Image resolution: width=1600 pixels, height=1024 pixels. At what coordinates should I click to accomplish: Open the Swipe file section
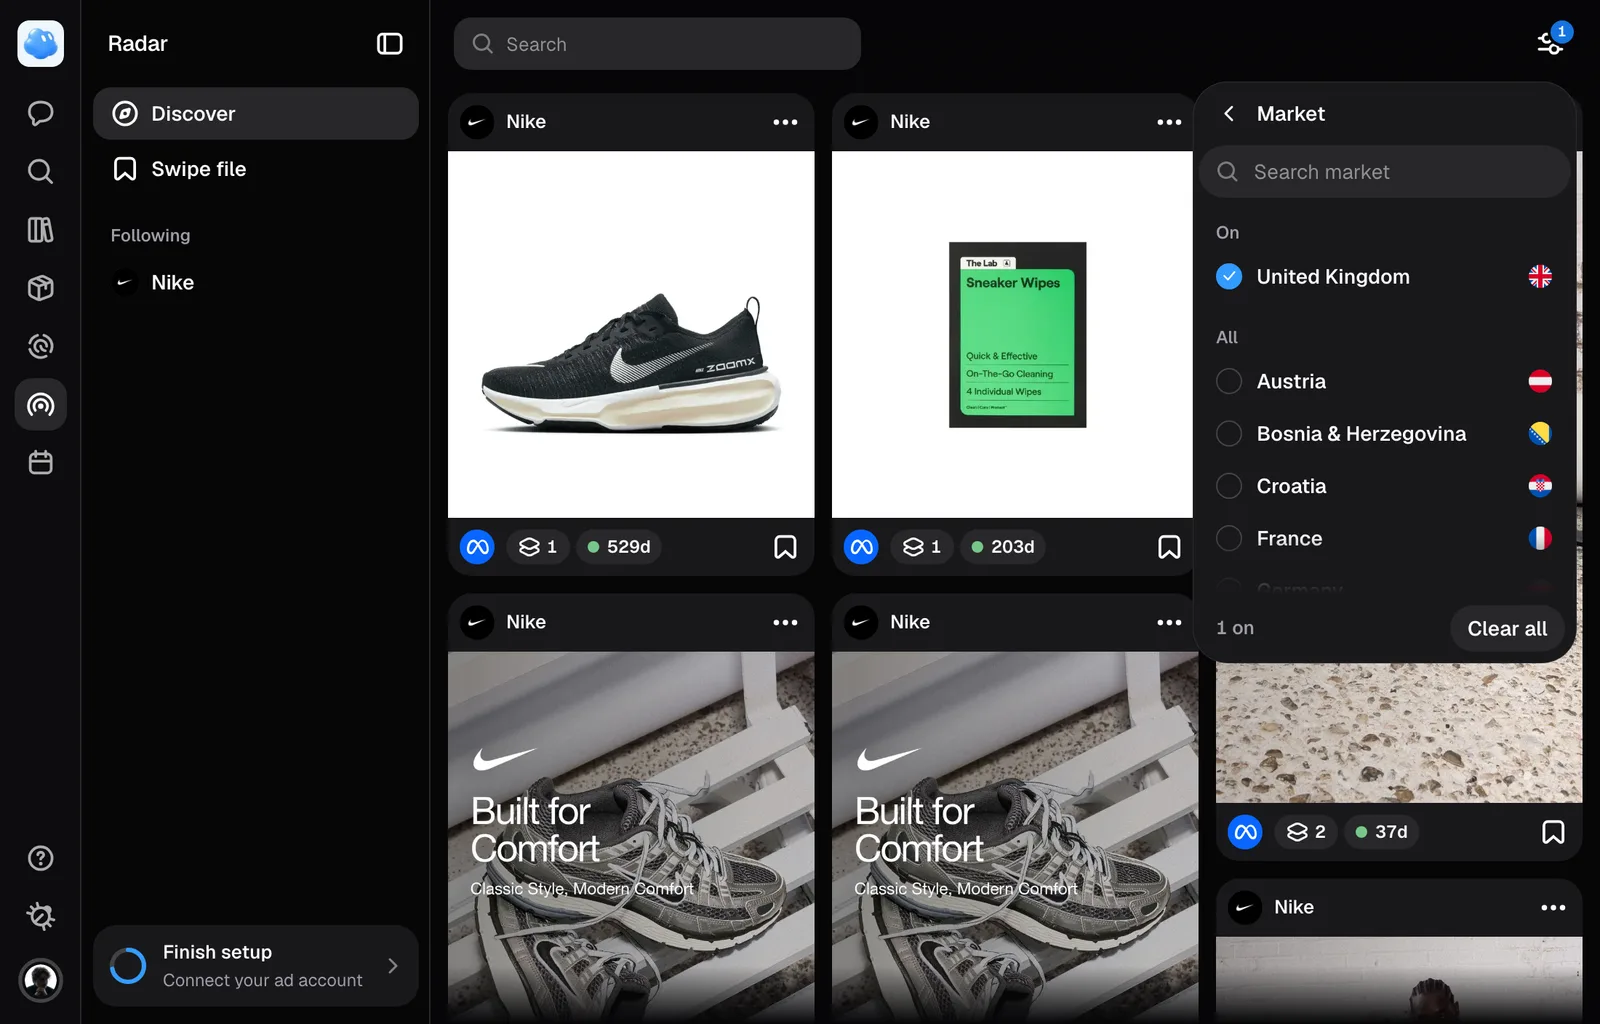[256, 169]
